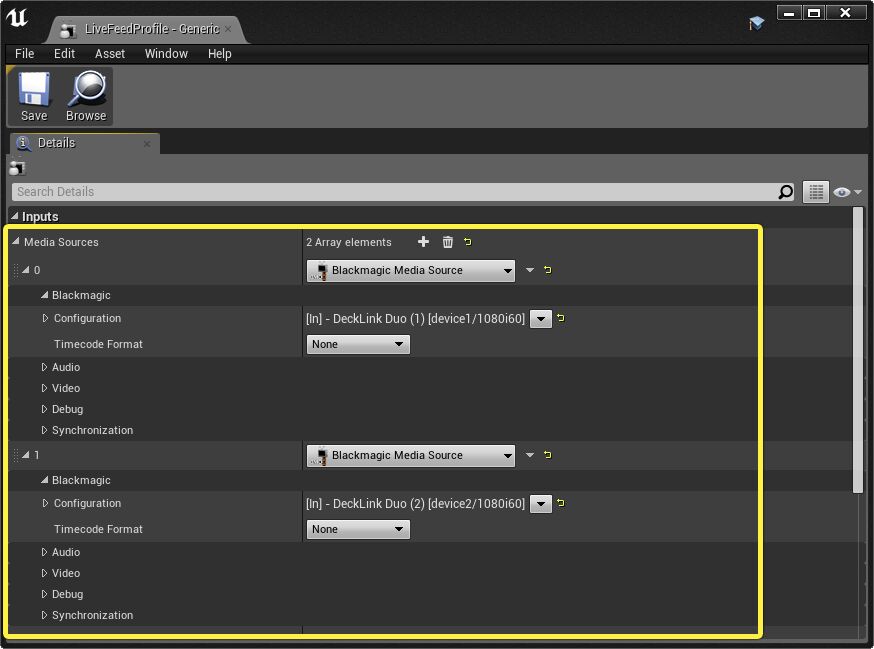Open Configuration dropdown showing DeckLink Duo (2)
Screen dimensions: 874x649
[541, 504]
